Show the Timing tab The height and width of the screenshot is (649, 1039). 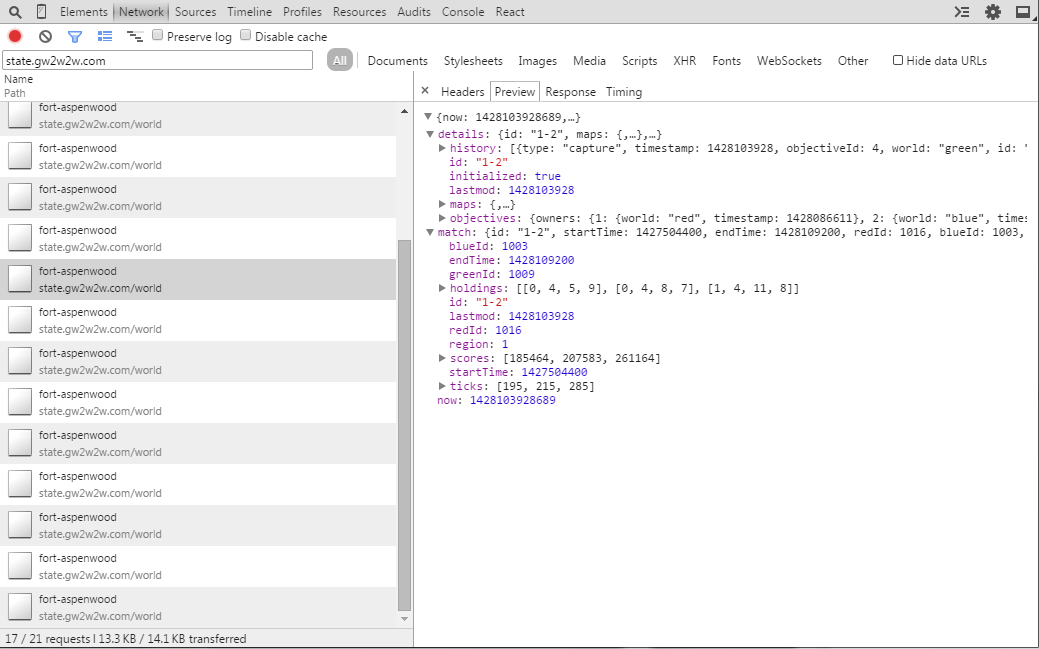tap(624, 91)
